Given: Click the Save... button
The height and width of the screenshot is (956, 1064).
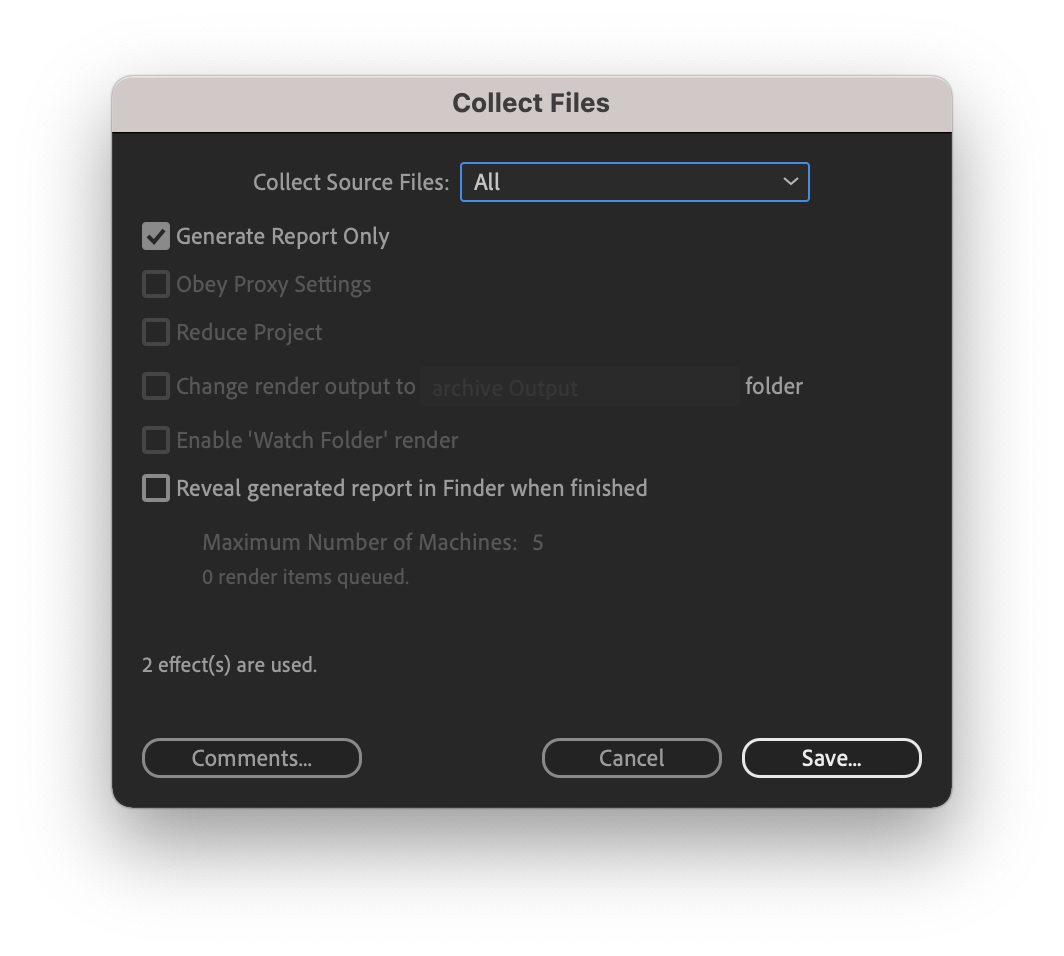Looking at the screenshot, I should click(x=831, y=758).
